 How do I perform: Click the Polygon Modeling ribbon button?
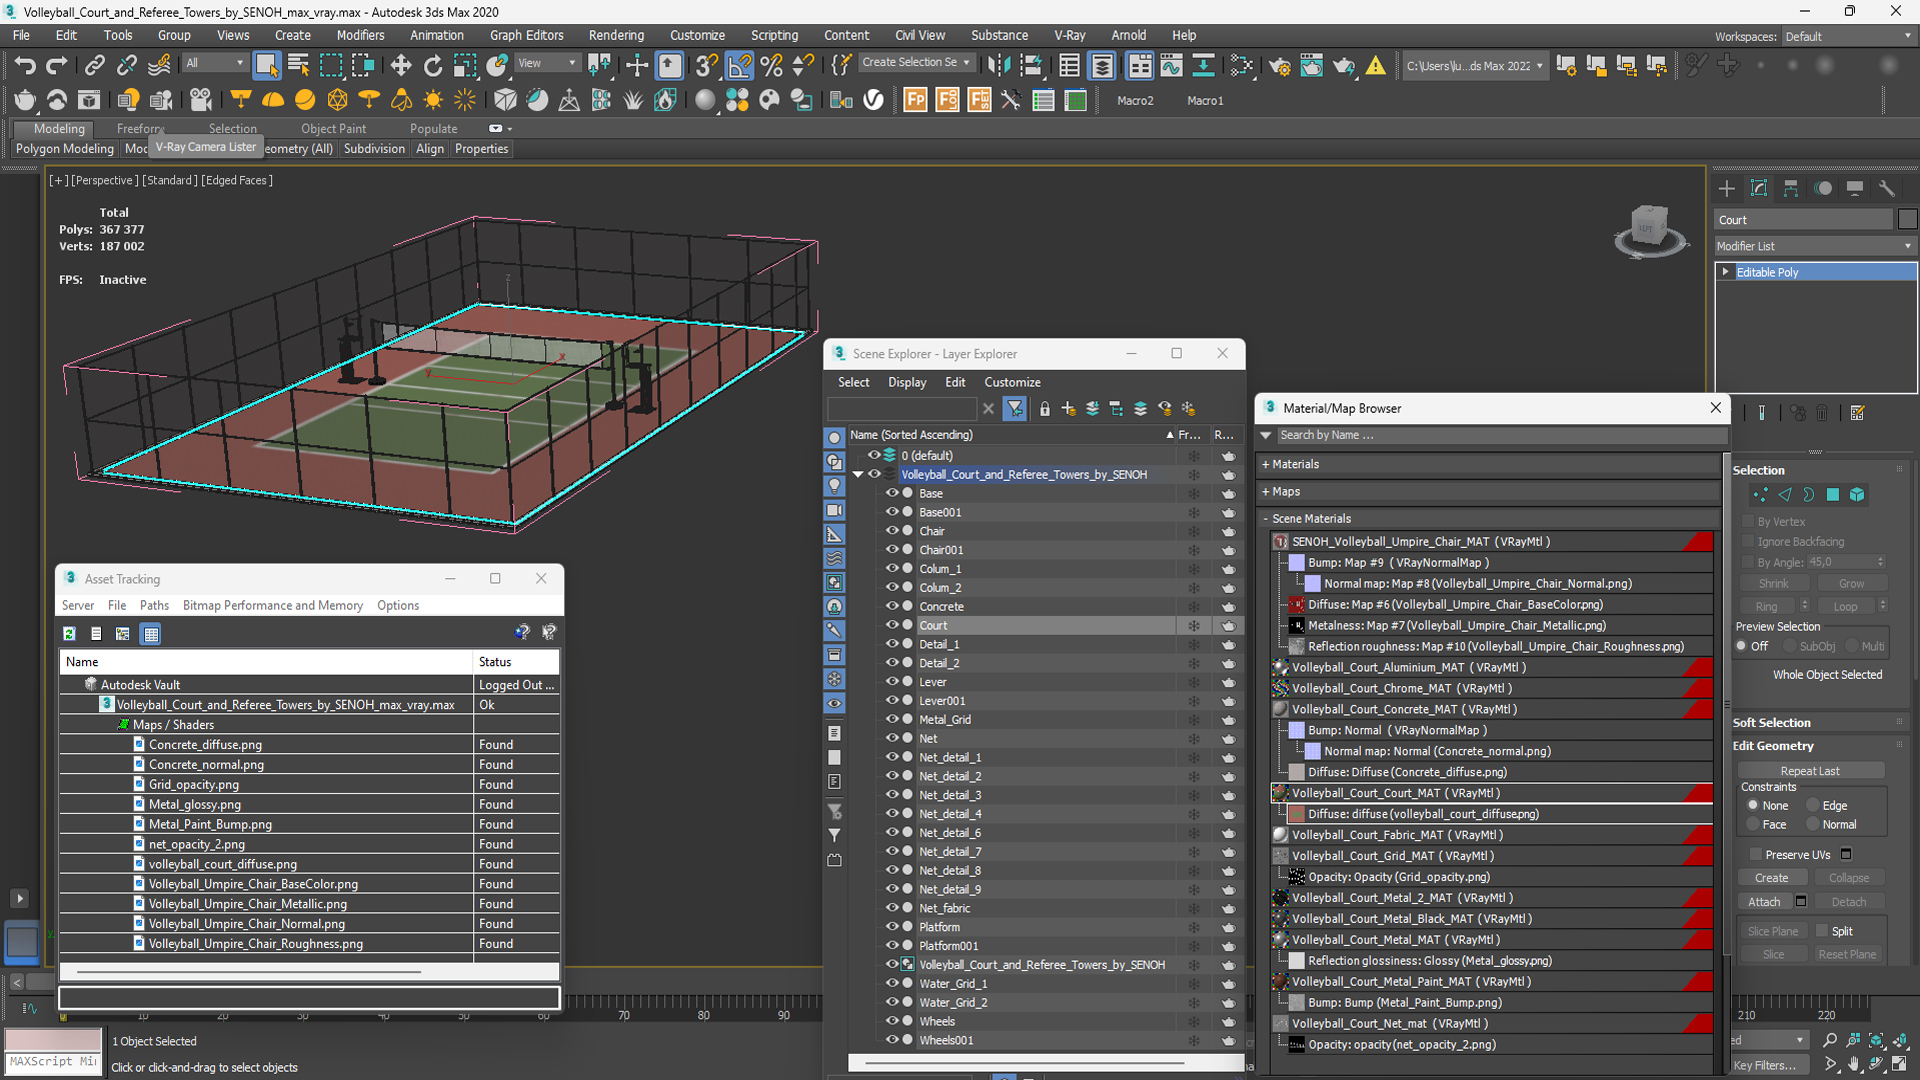point(65,149)
